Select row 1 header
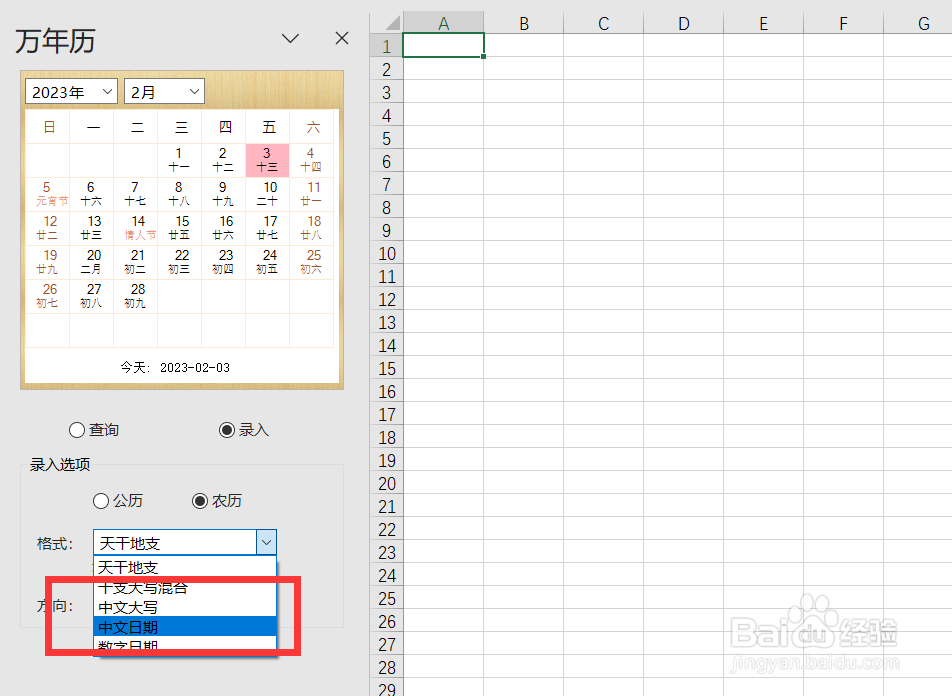This screenshot has height=696, width=952. tap(387, 46)
